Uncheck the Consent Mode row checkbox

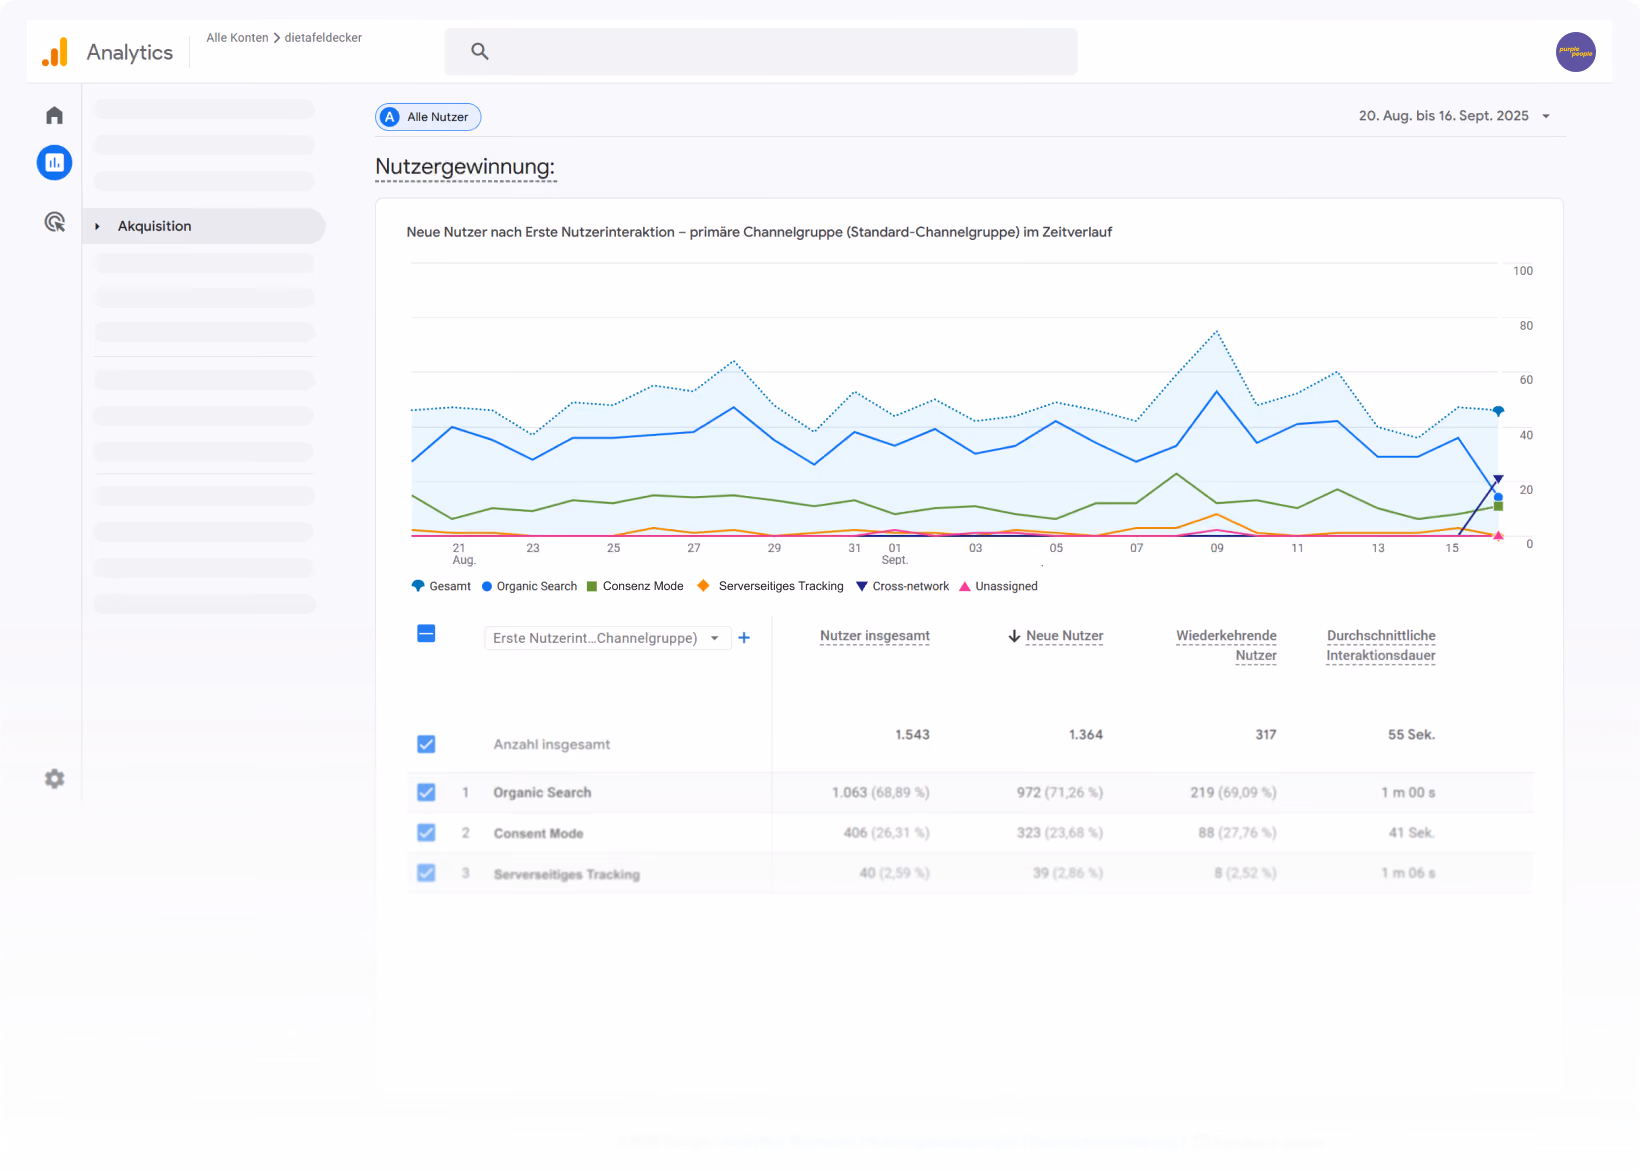coord(426,832)
